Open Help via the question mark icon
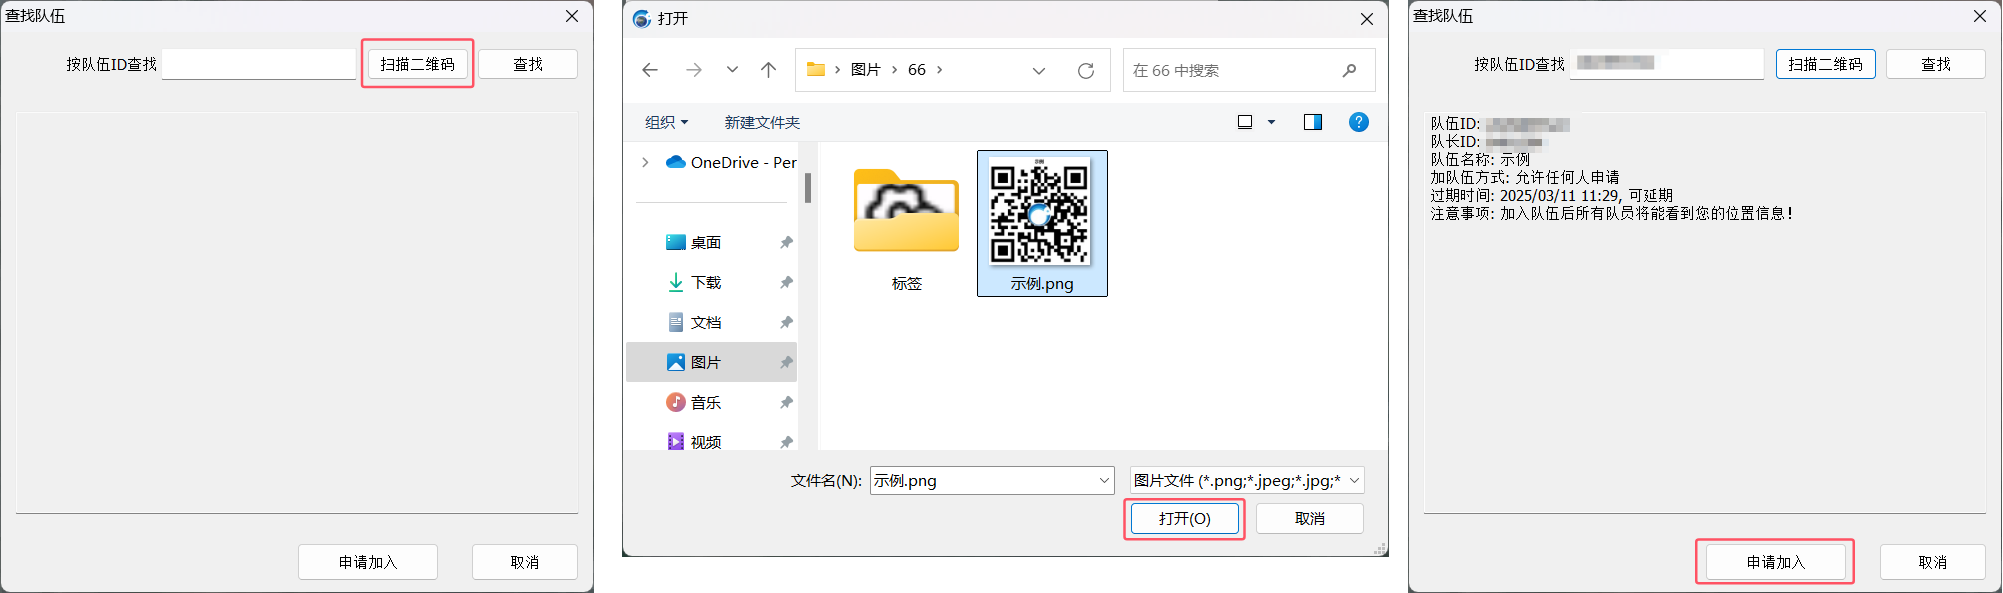Viewport: 2003px width, 593px height. [x=1359, y=122]
